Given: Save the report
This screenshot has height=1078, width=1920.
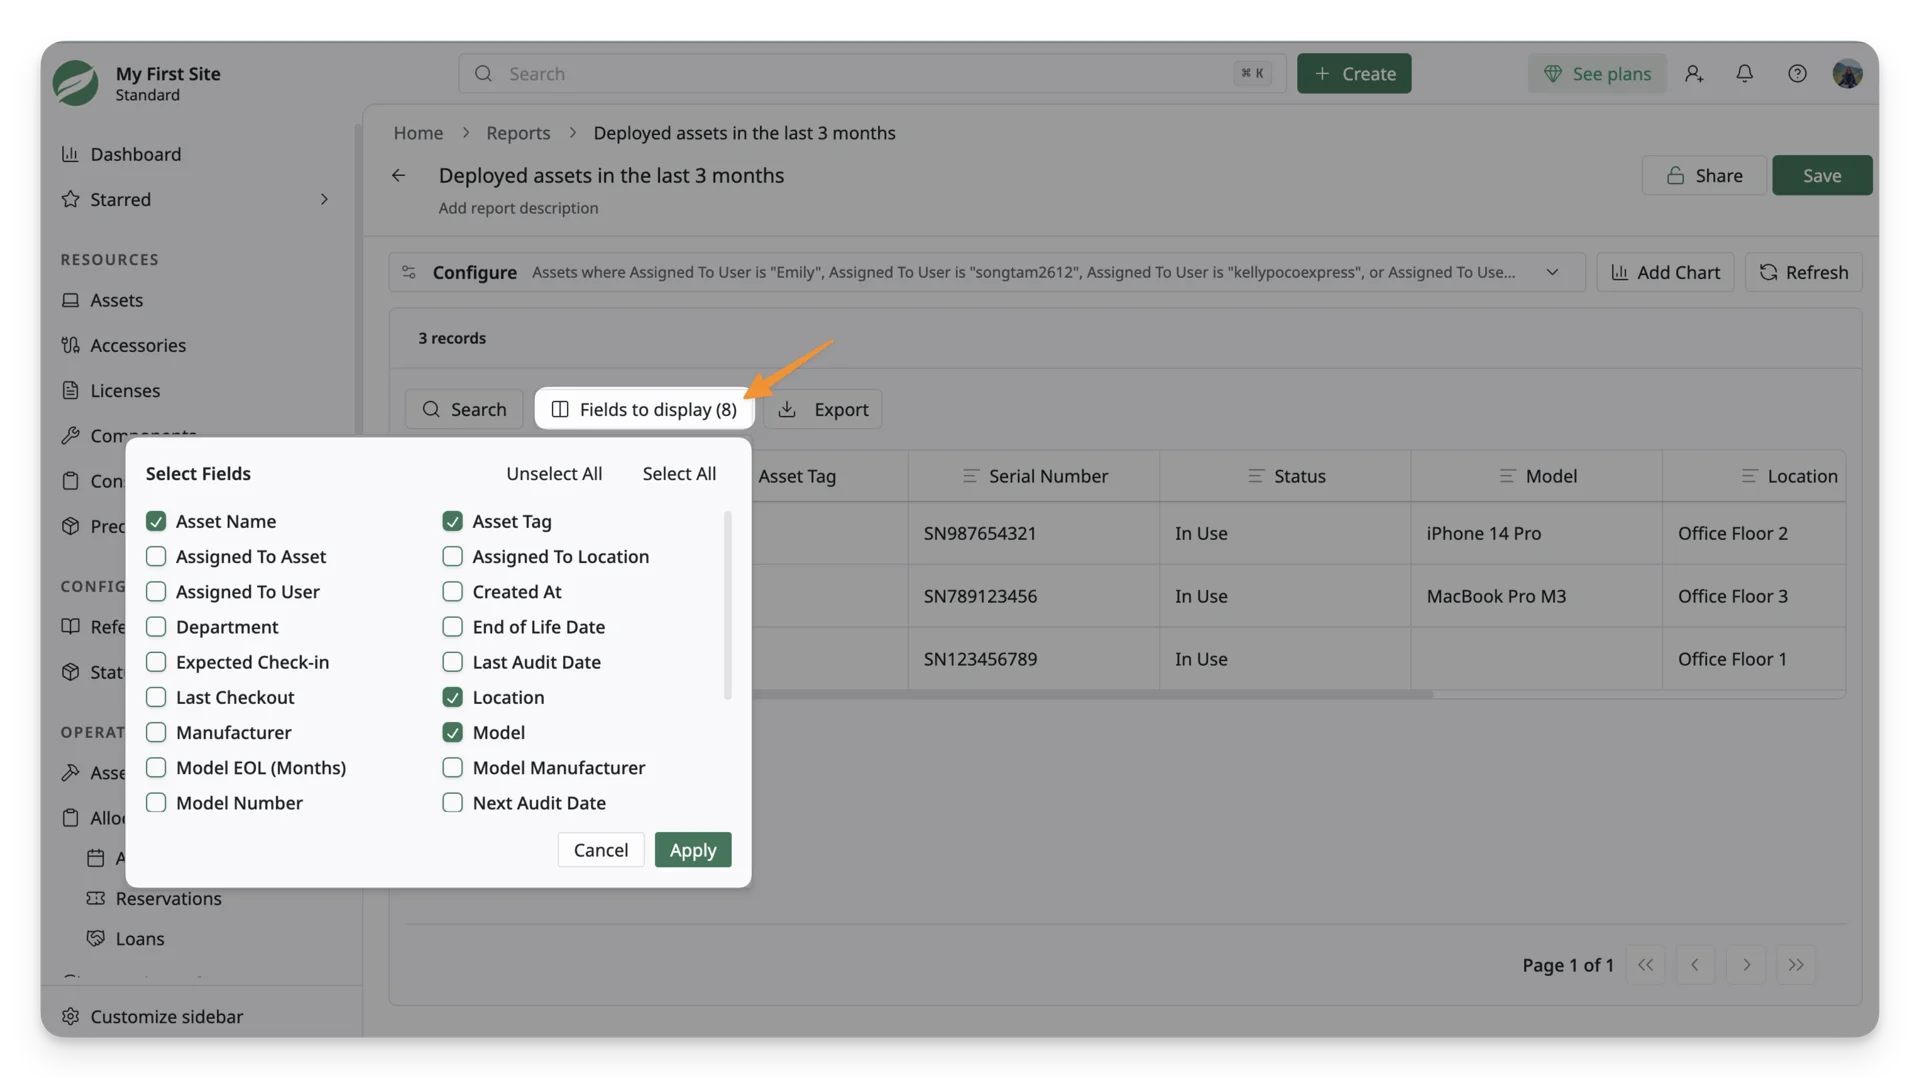Looking at the screenshot, I should (x=1822, y=176).
